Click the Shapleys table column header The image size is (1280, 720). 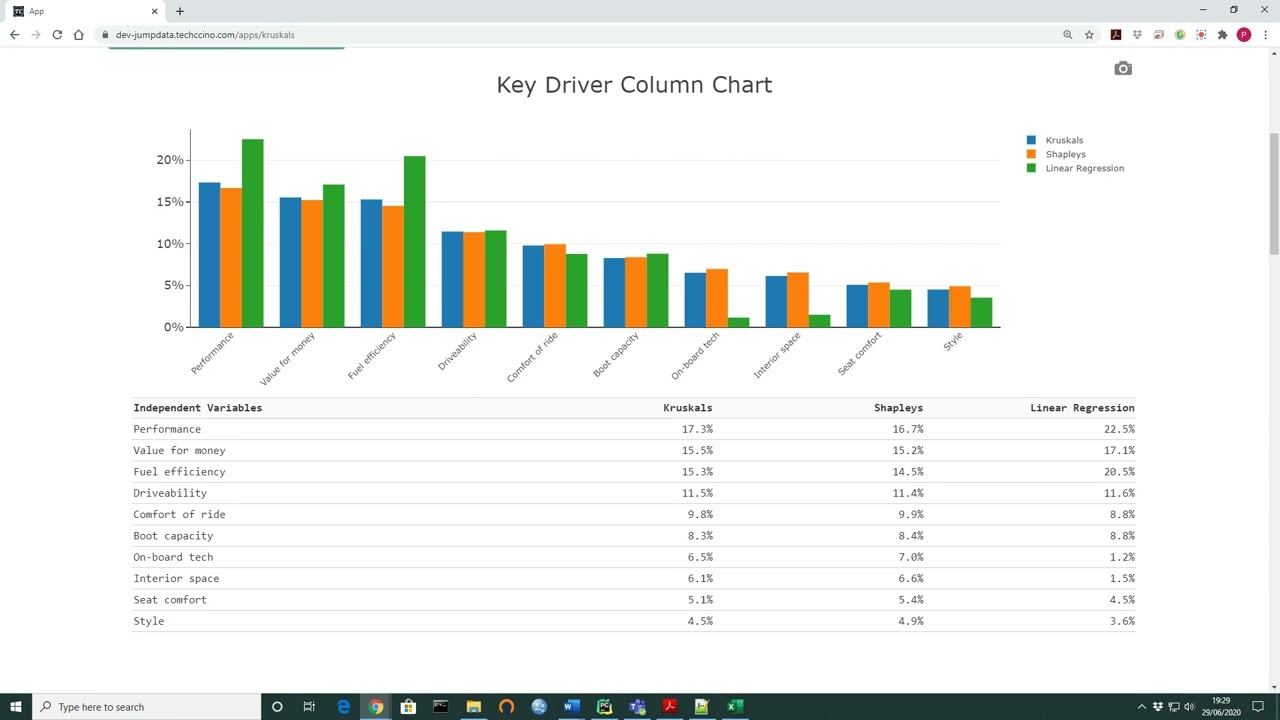tap(898, 408)
